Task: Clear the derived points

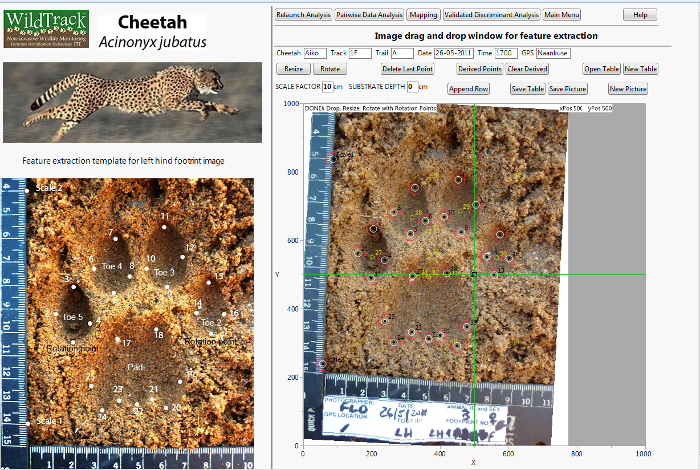Action: click(527, 69)
